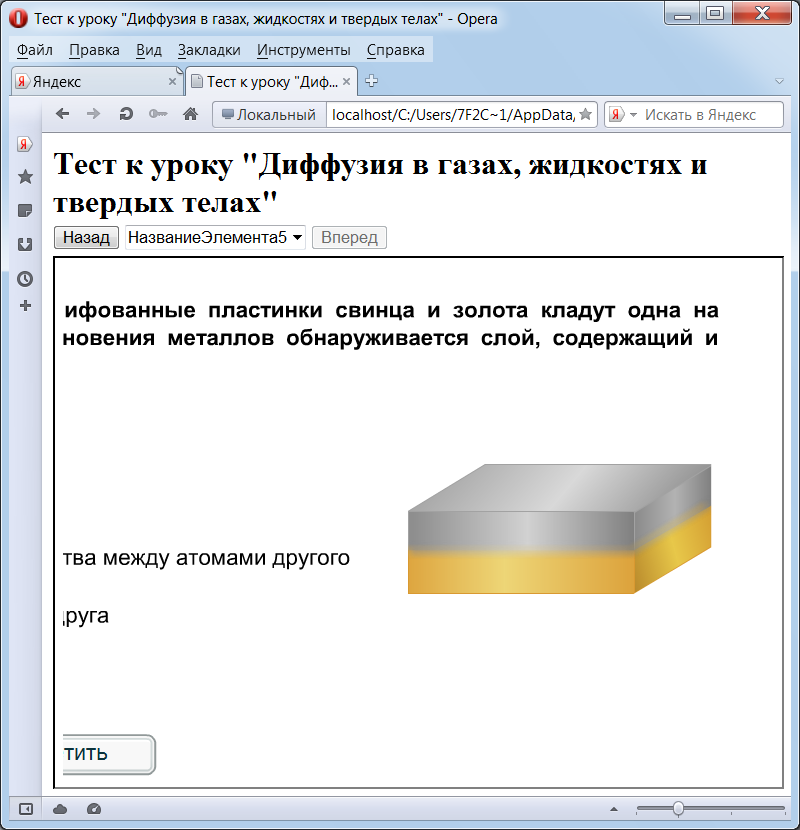Viewport: 800px width, 830px height.
Task: Click the Yandex search engine icon
Action: coord(616,114)
